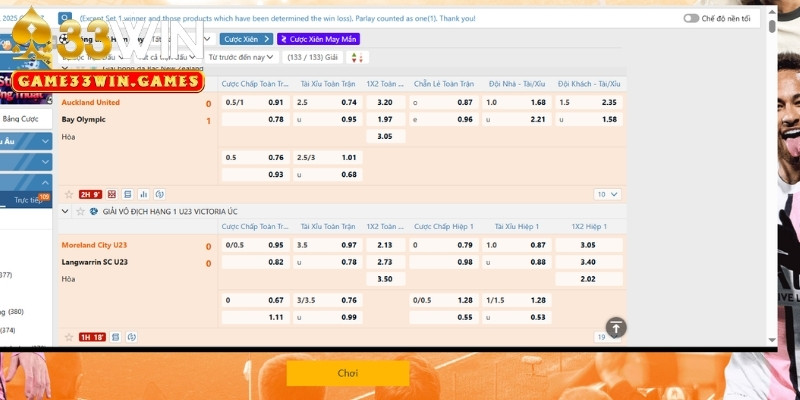Favorite the Victoria U23 league with the star
The height and width of the screenshot is (400, 800).
click(79, 212)
